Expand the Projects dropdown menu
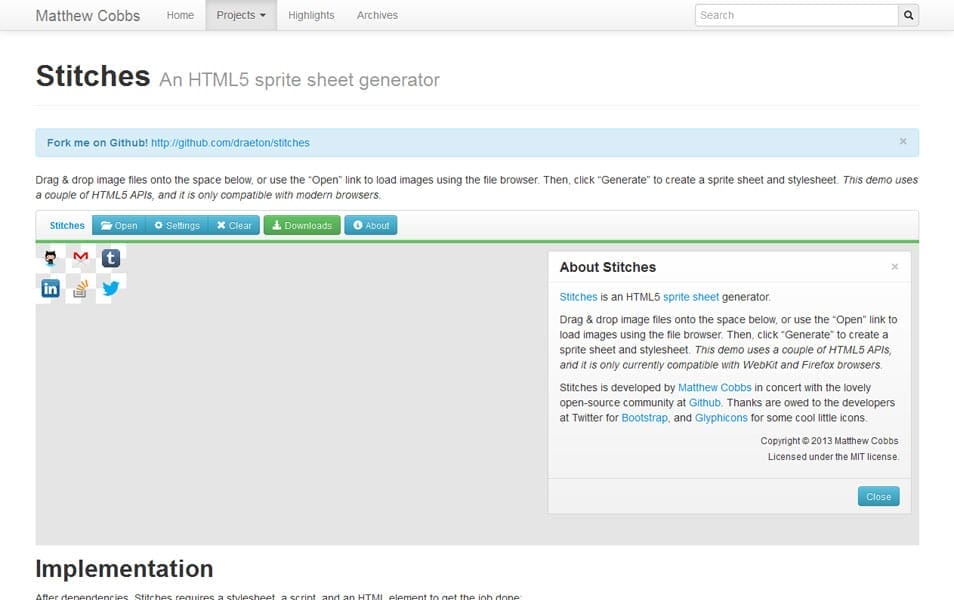 coord(240,15)
